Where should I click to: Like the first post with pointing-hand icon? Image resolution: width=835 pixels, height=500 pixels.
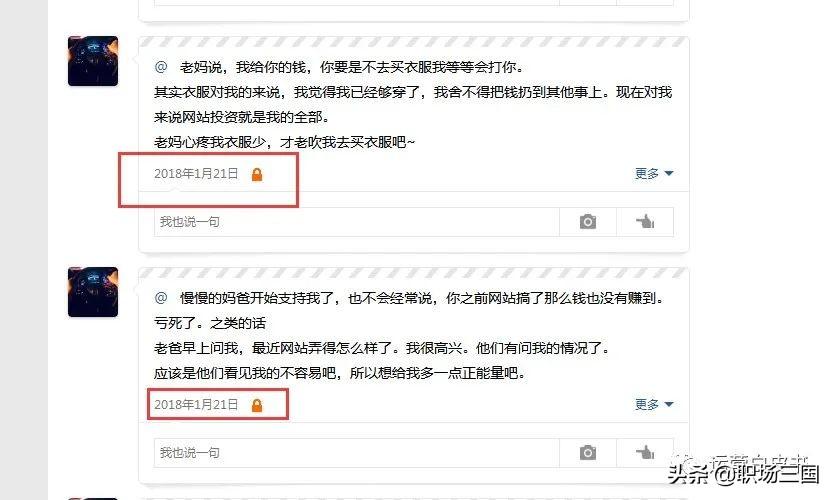point(645,222)
